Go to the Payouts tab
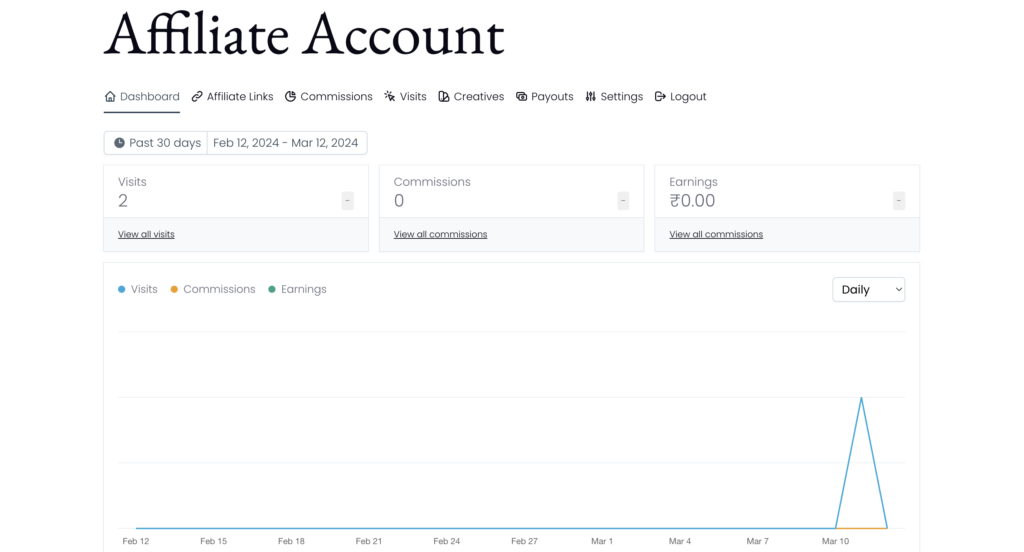This screenshot has width=1024, height=552. [x=552, y=97]
